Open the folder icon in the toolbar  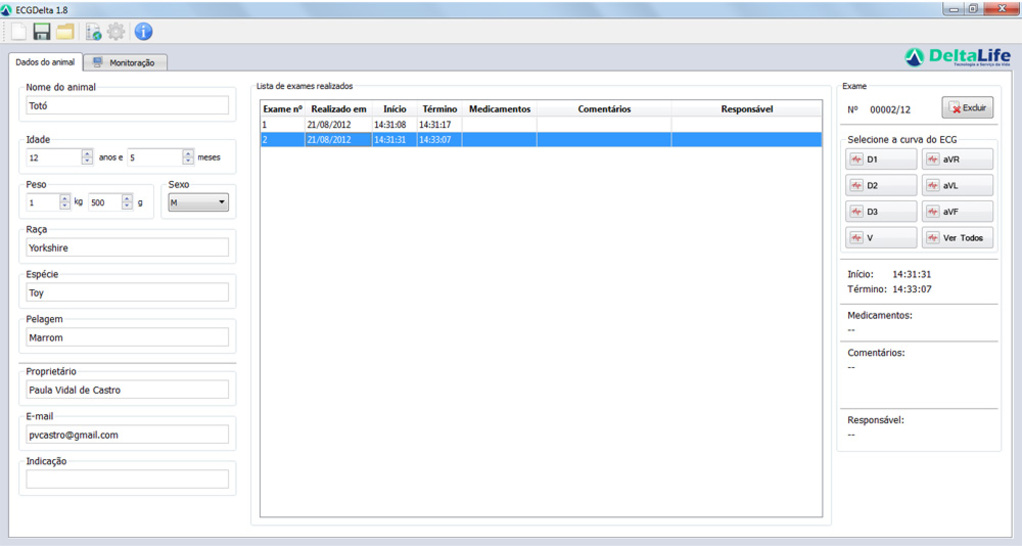click(65, 31)
